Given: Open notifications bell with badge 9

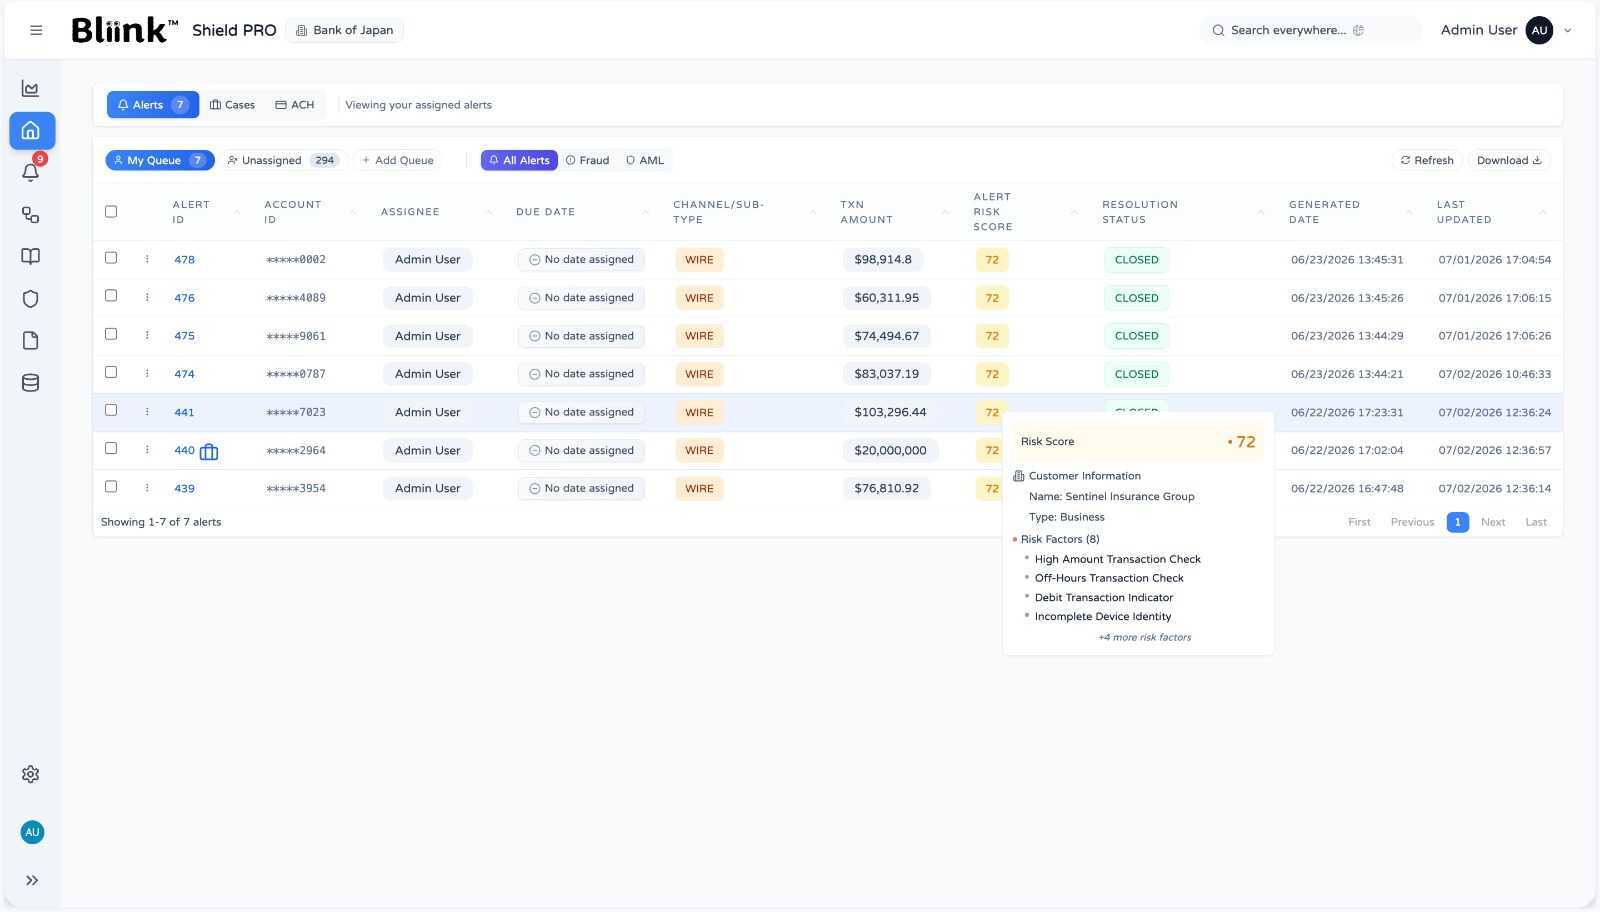Looking at the screenshot, I should tap(31, 172).
